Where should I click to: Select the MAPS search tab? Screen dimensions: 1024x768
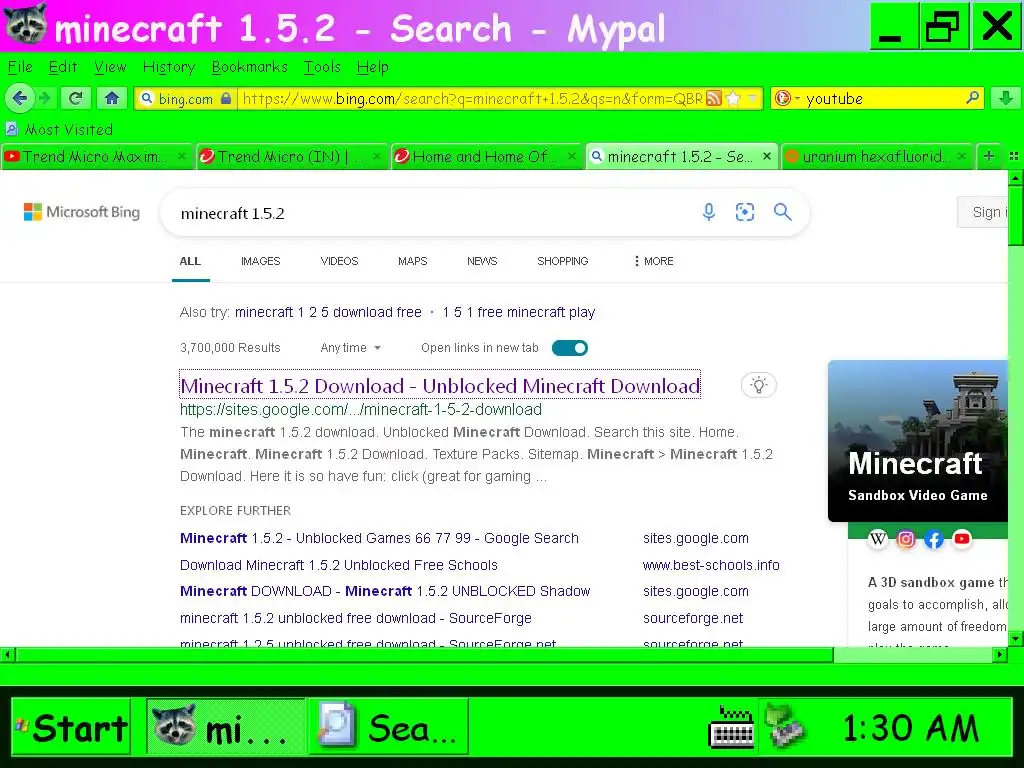(x=412, y=261)
